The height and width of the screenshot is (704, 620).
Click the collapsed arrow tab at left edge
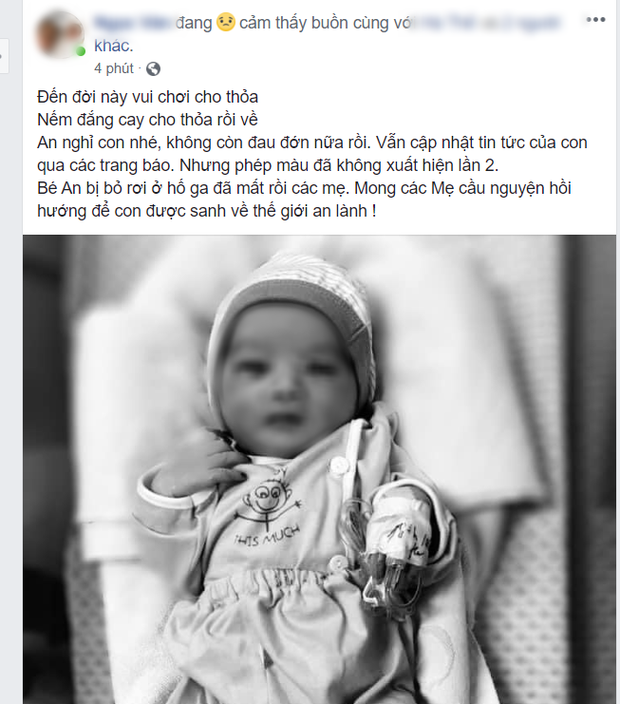(4, 56)
